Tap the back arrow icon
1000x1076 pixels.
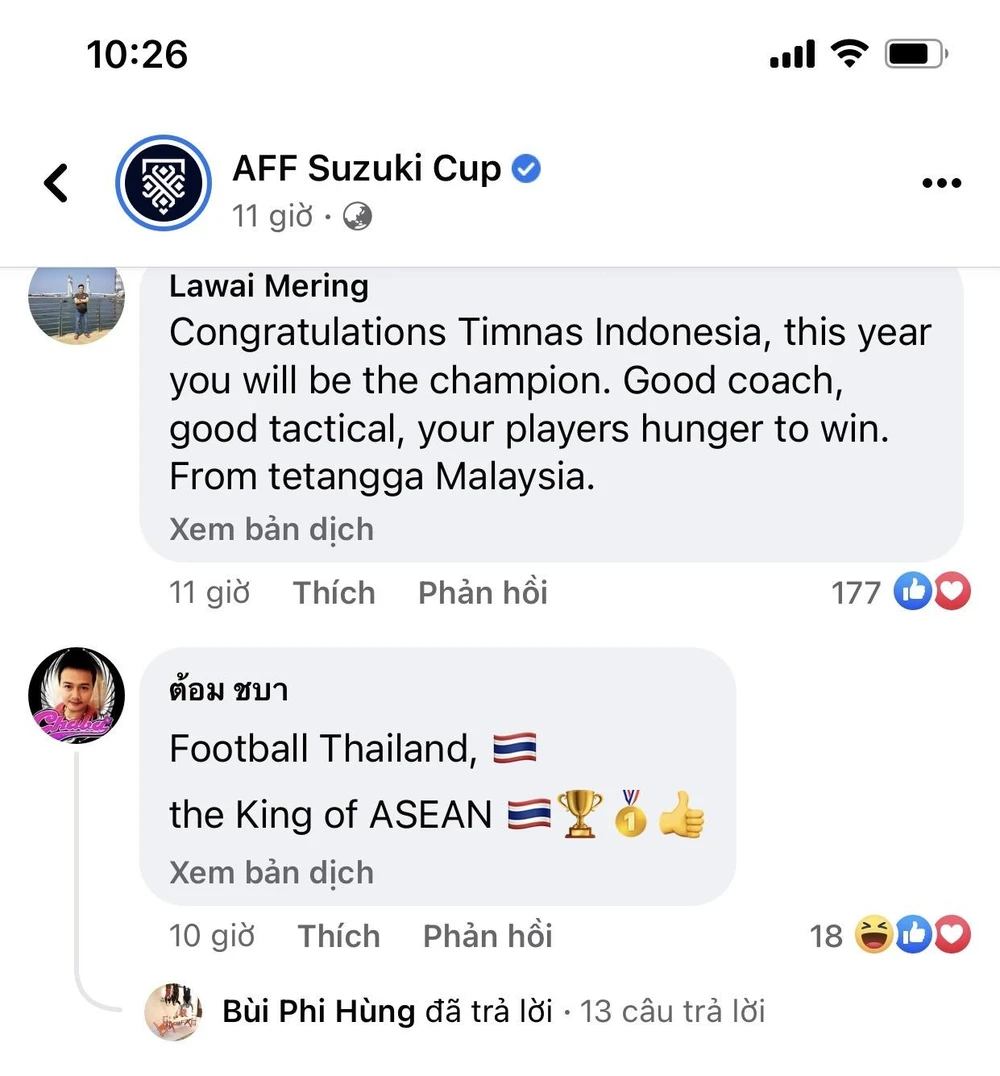57,183
